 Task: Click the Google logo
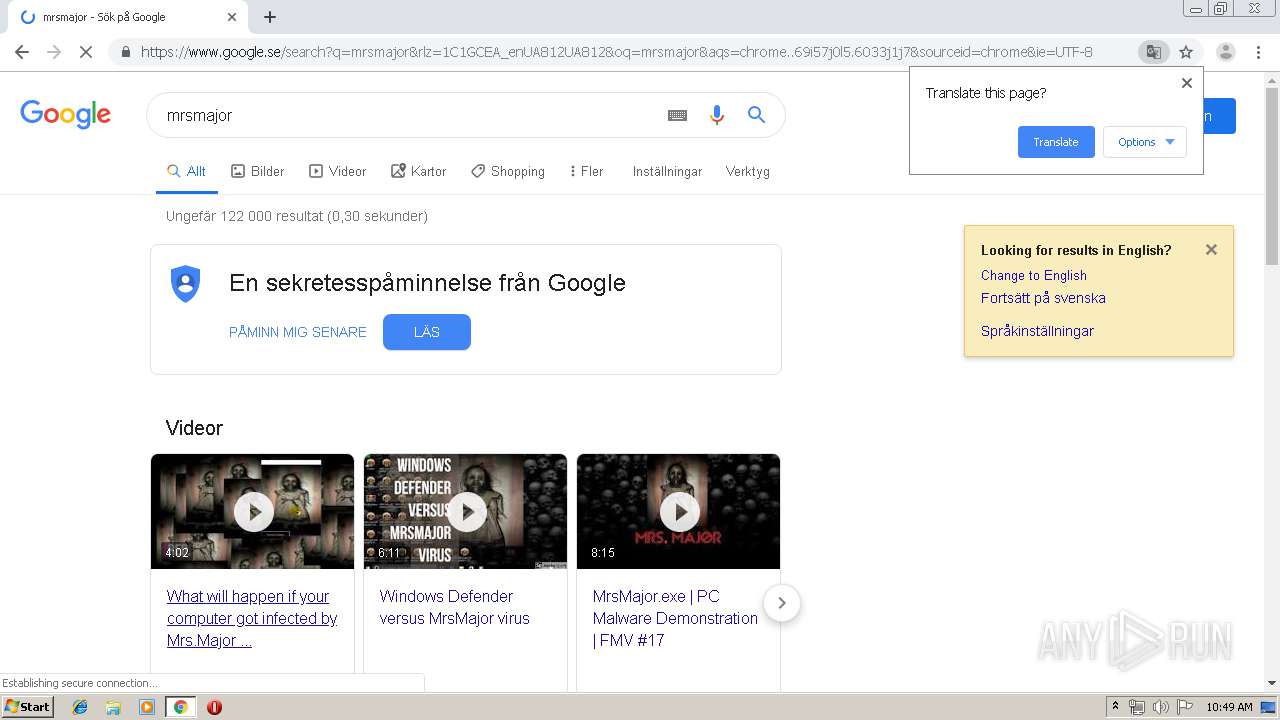[65, 114]
